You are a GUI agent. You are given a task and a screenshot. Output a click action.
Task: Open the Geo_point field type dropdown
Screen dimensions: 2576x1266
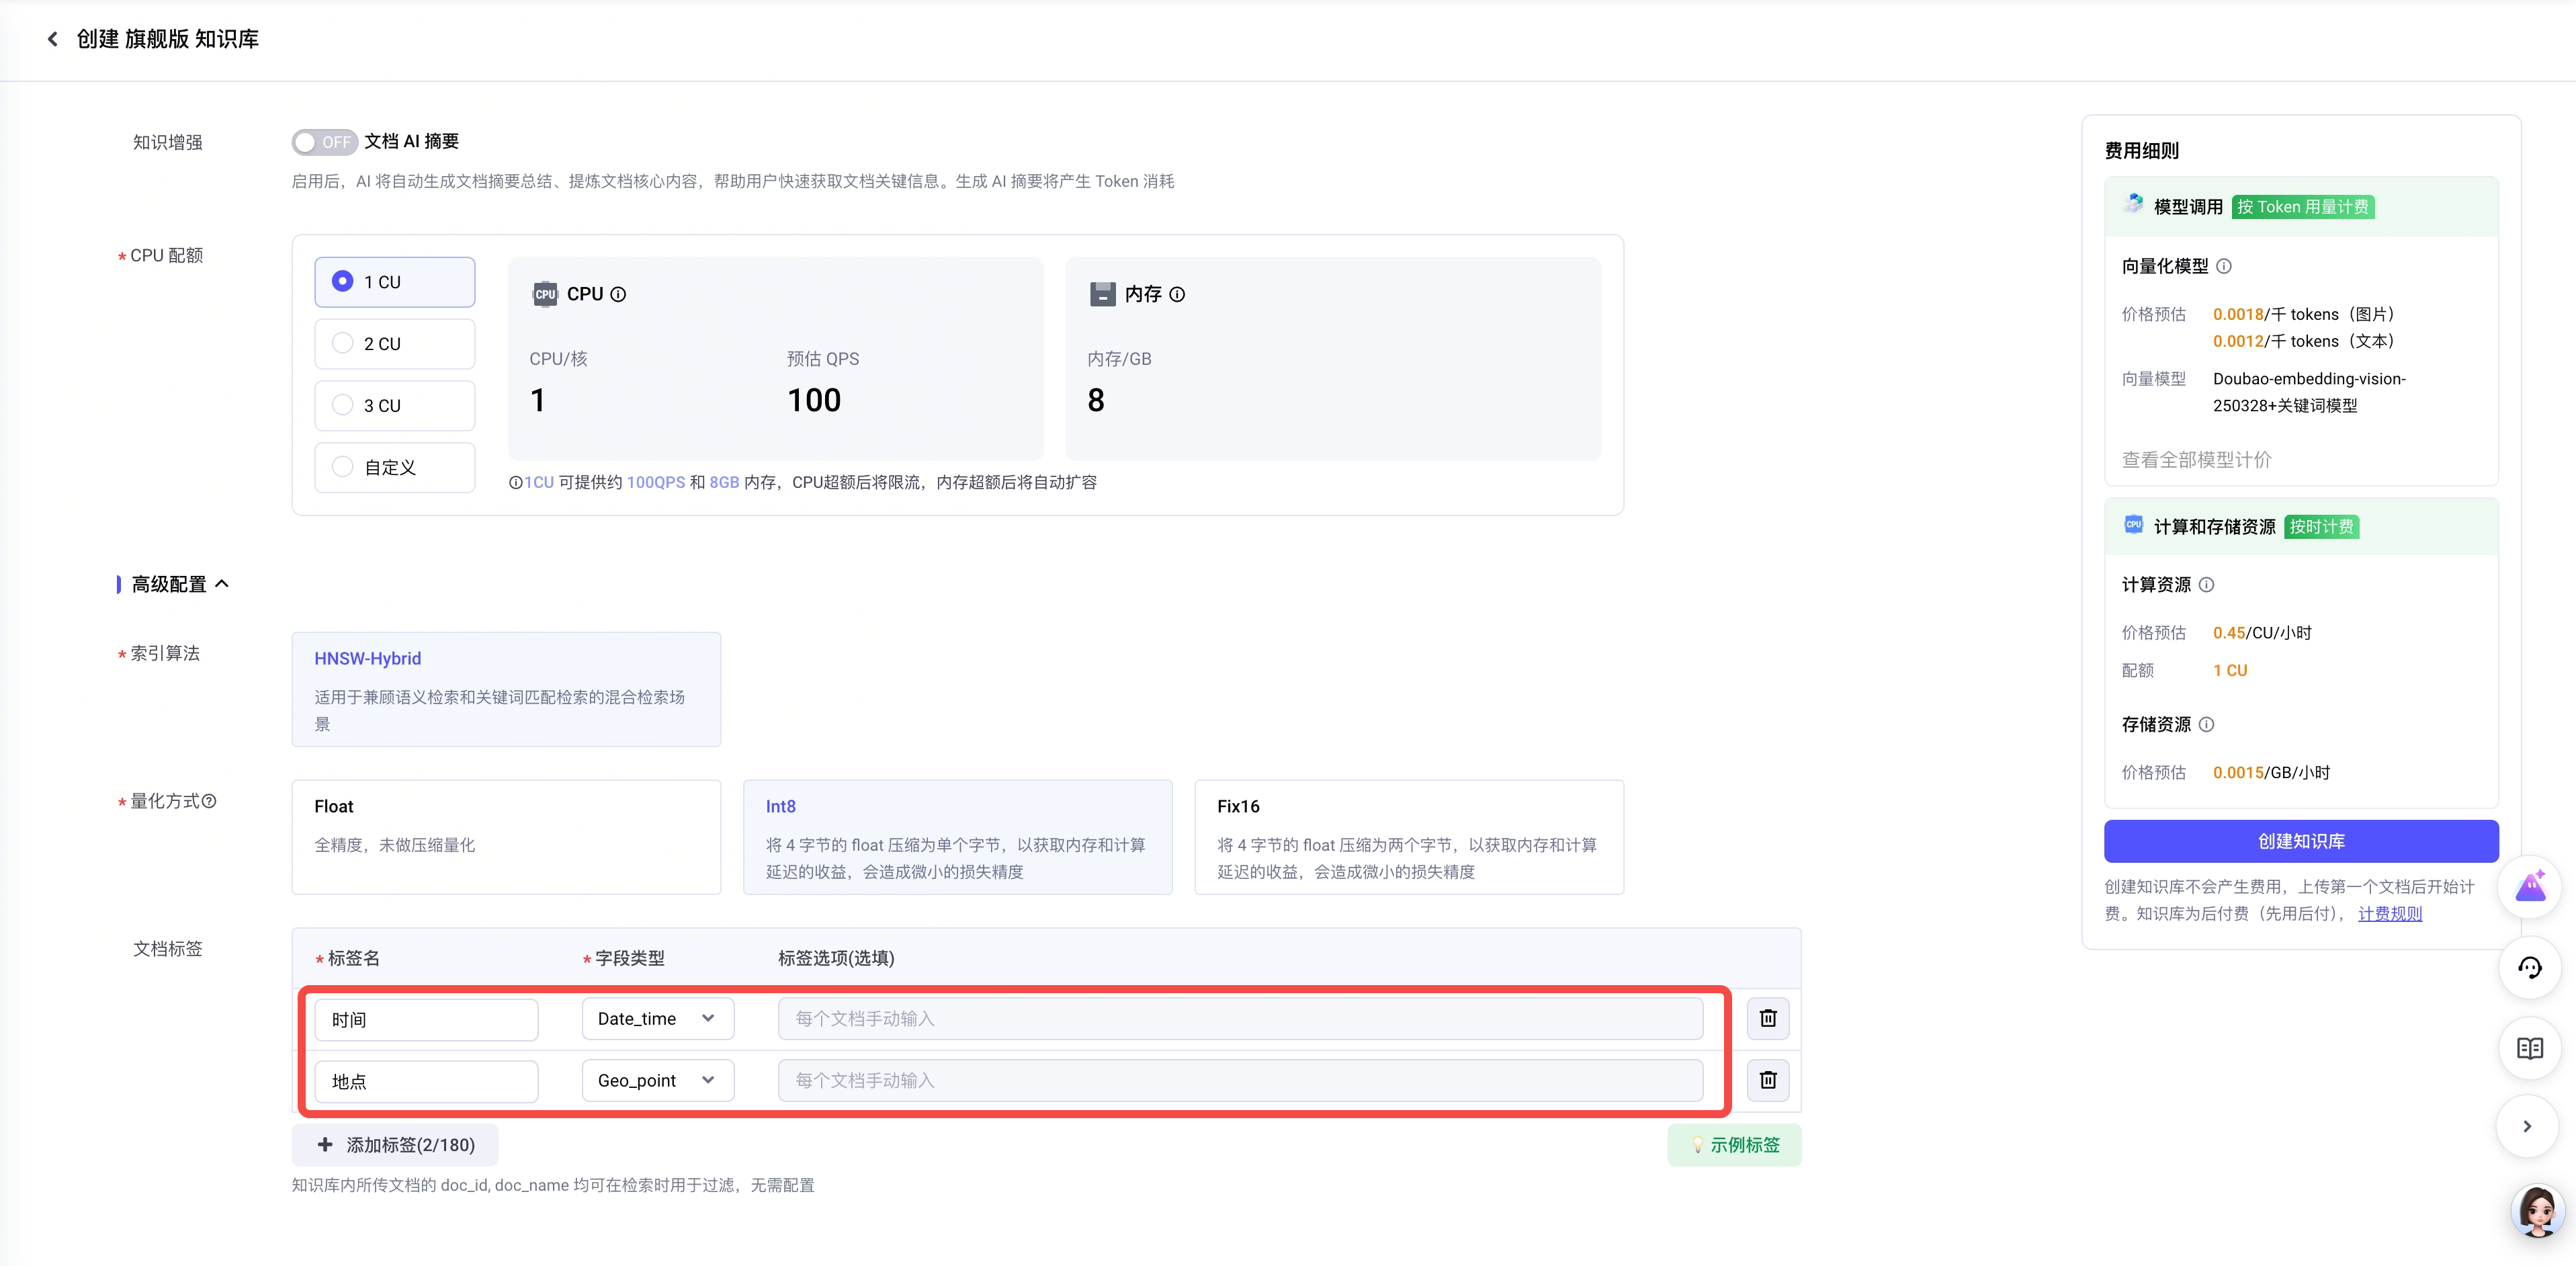point(658,1081)
